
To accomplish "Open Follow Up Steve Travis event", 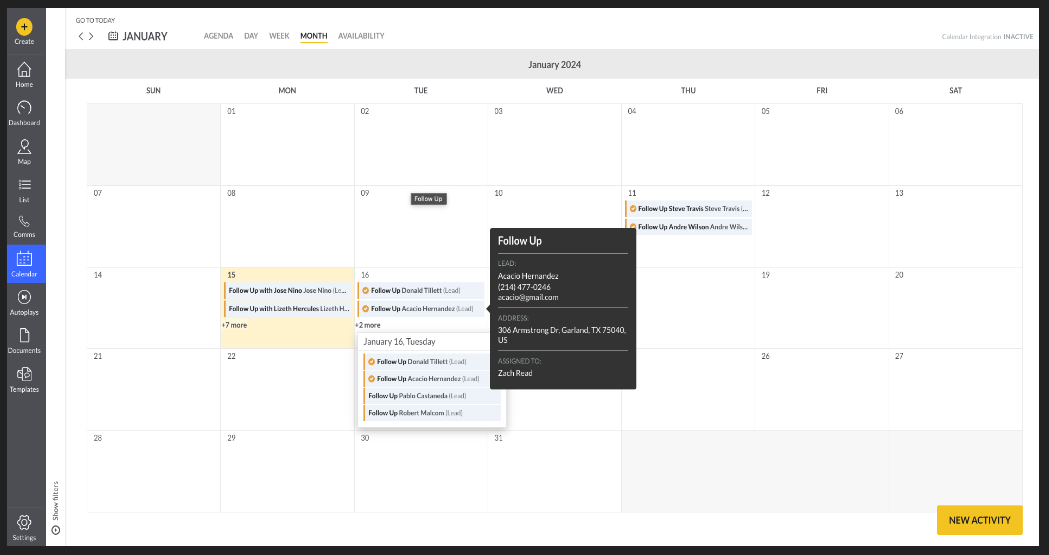I will [x=688, y=209].
